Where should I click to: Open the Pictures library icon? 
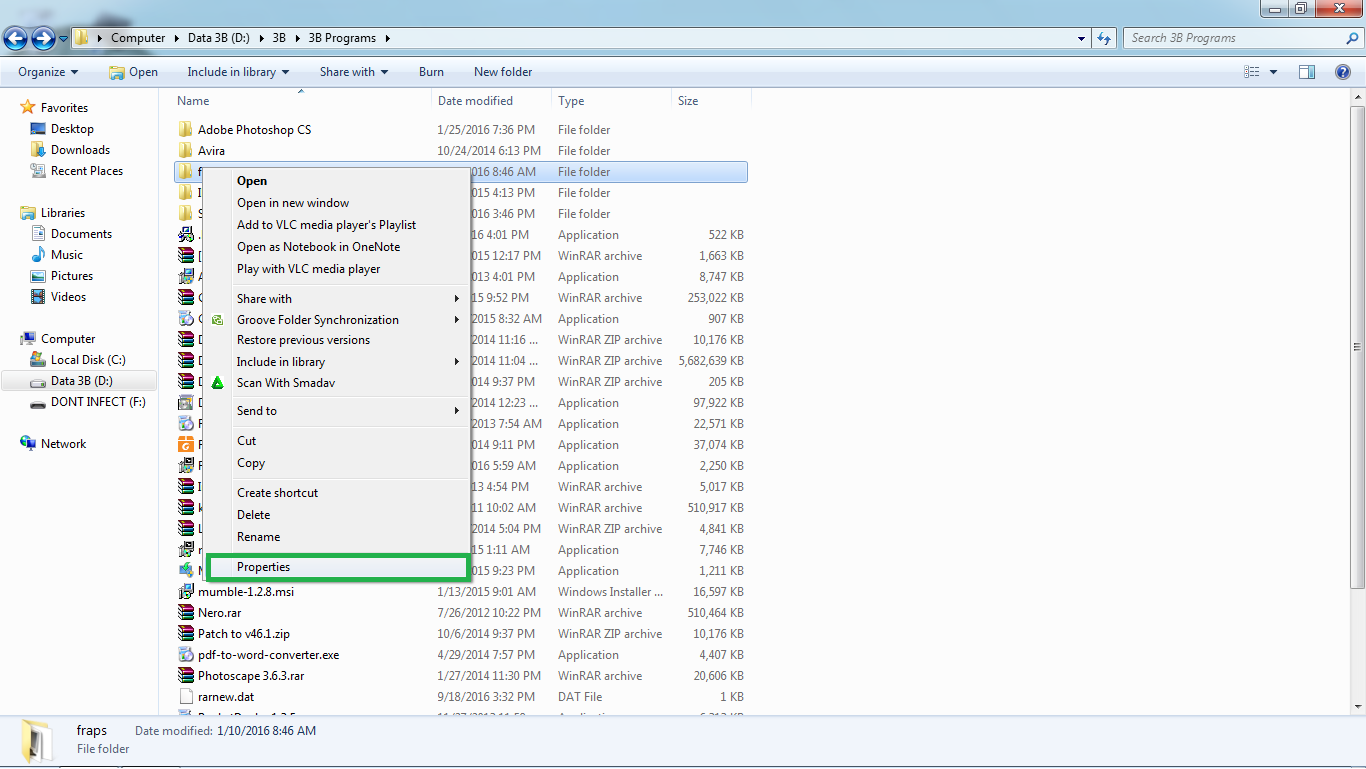coord(38,276)
